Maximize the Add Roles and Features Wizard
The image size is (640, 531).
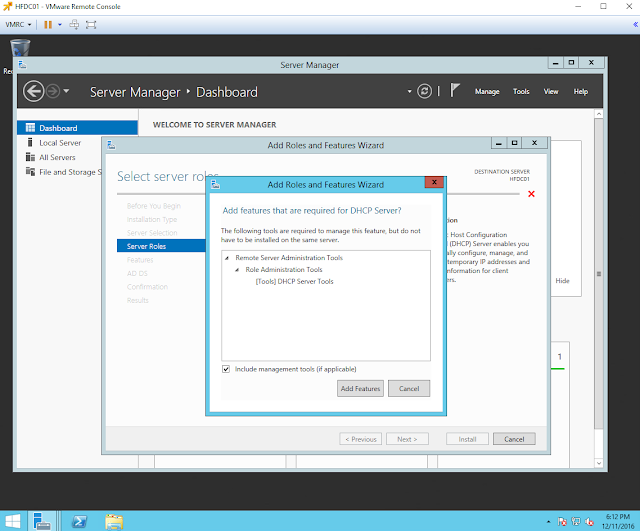(x=514, y=143)
